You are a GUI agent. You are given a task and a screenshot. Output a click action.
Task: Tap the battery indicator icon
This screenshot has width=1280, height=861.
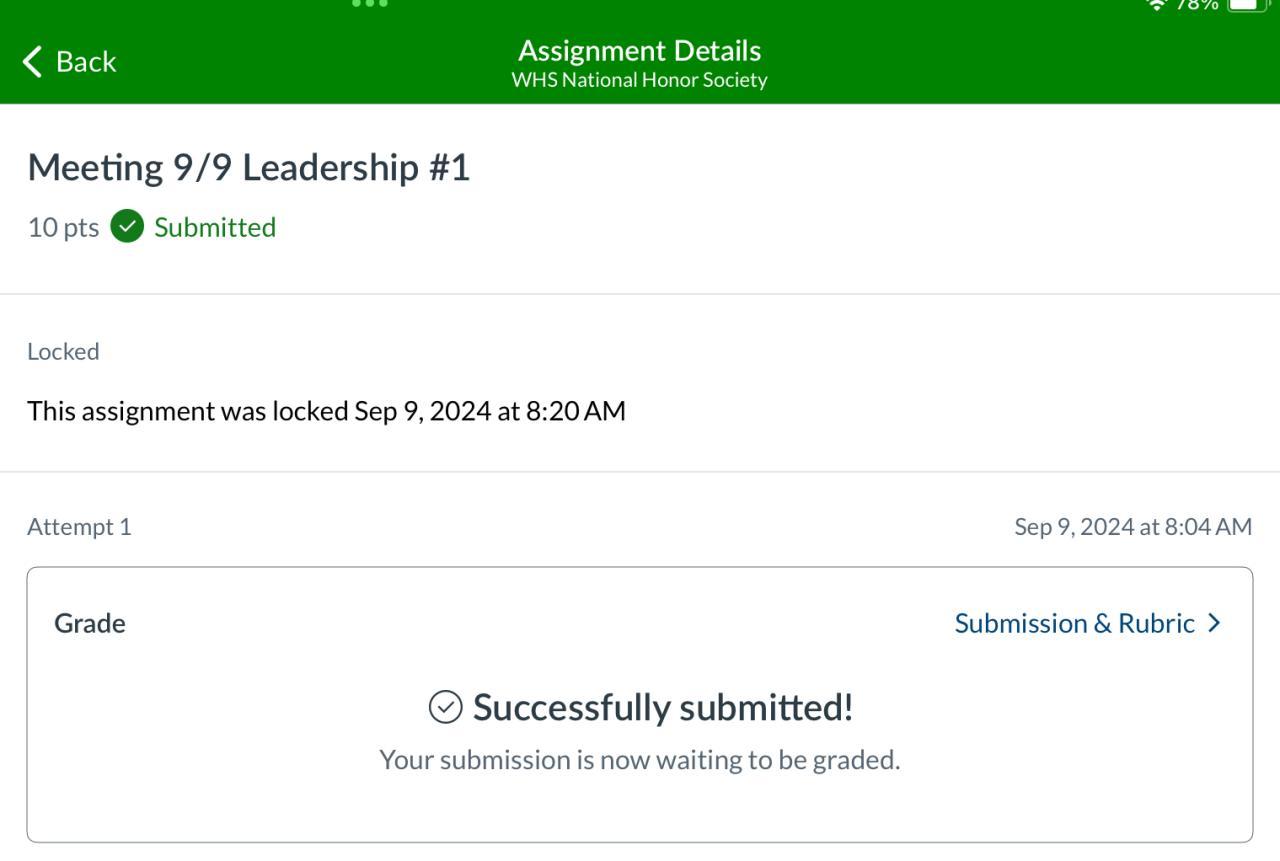click(x=1246, y=5)
